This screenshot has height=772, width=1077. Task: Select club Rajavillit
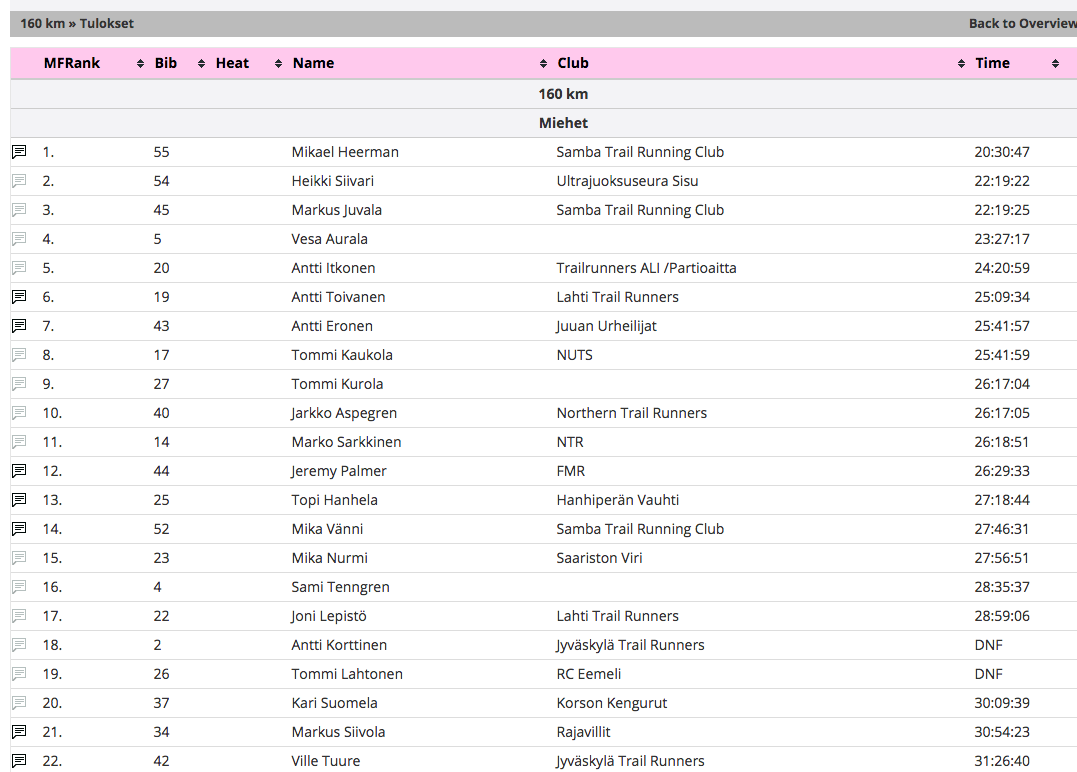click(x=583, y=732)
